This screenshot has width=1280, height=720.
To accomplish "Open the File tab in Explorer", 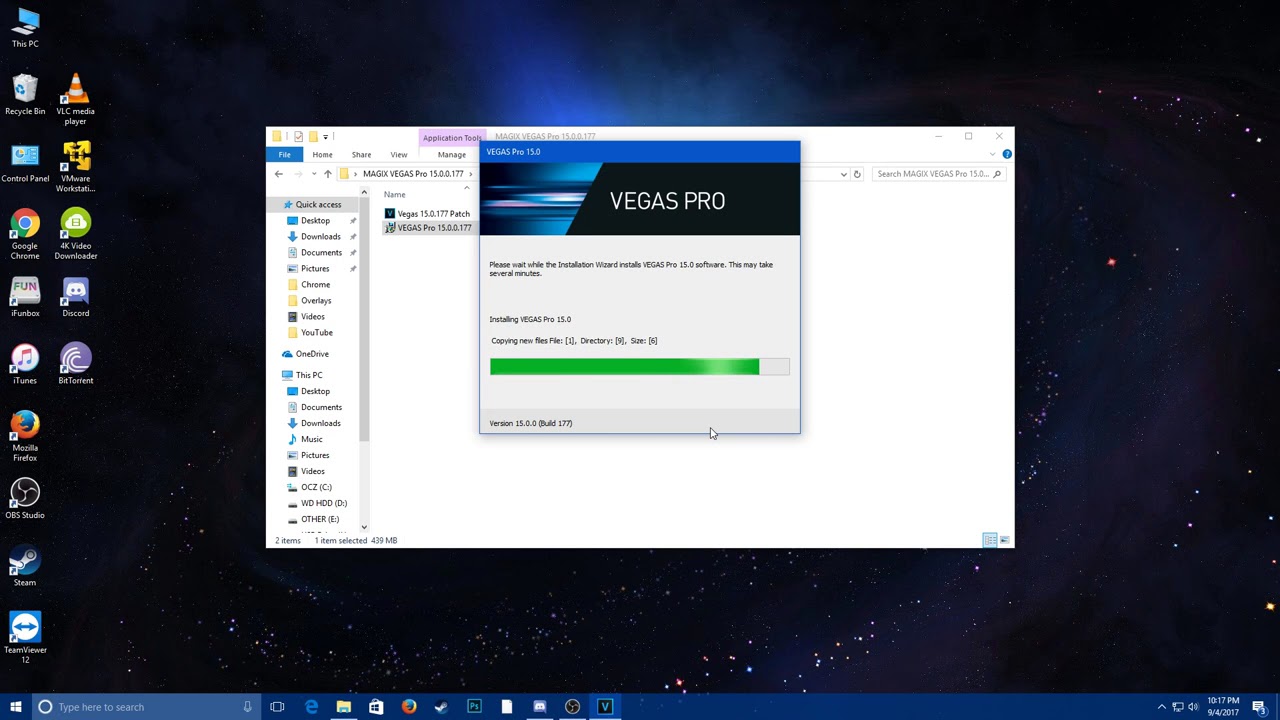I will (285, 155).
